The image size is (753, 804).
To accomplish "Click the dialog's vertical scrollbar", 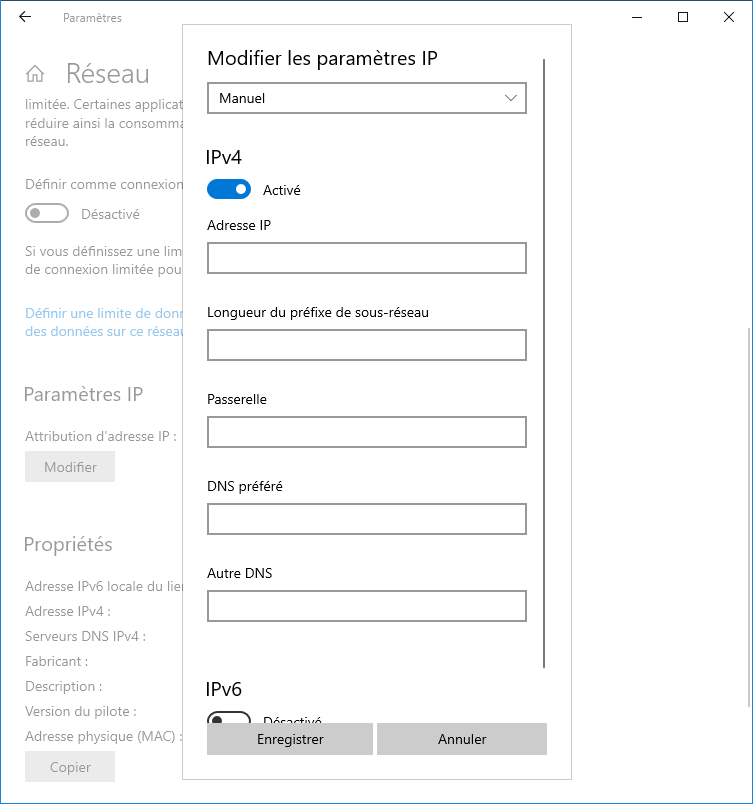I will [544, 364].
